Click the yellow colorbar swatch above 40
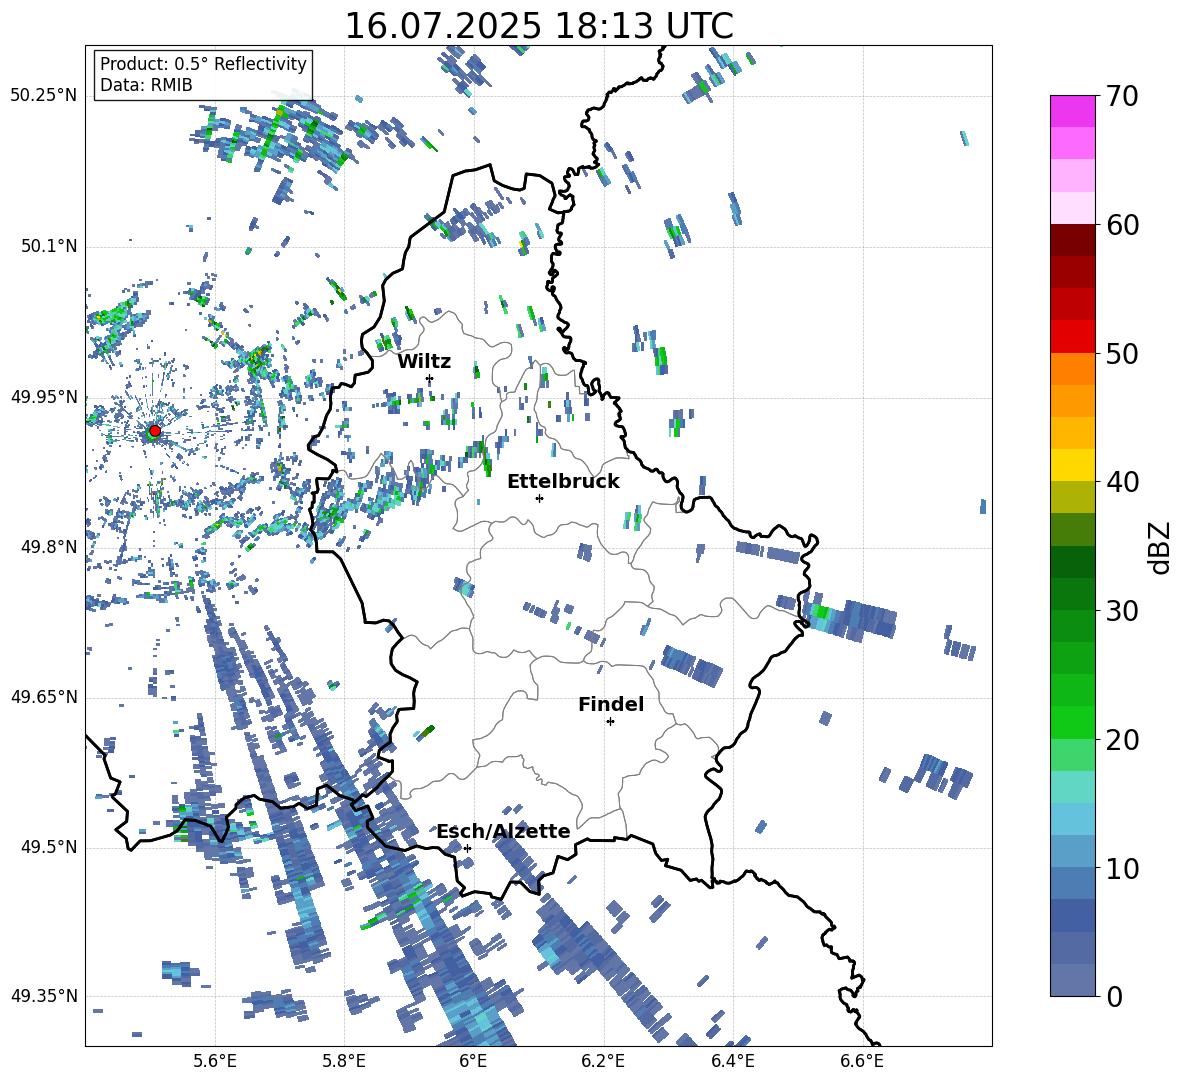 pos(1073,465)
